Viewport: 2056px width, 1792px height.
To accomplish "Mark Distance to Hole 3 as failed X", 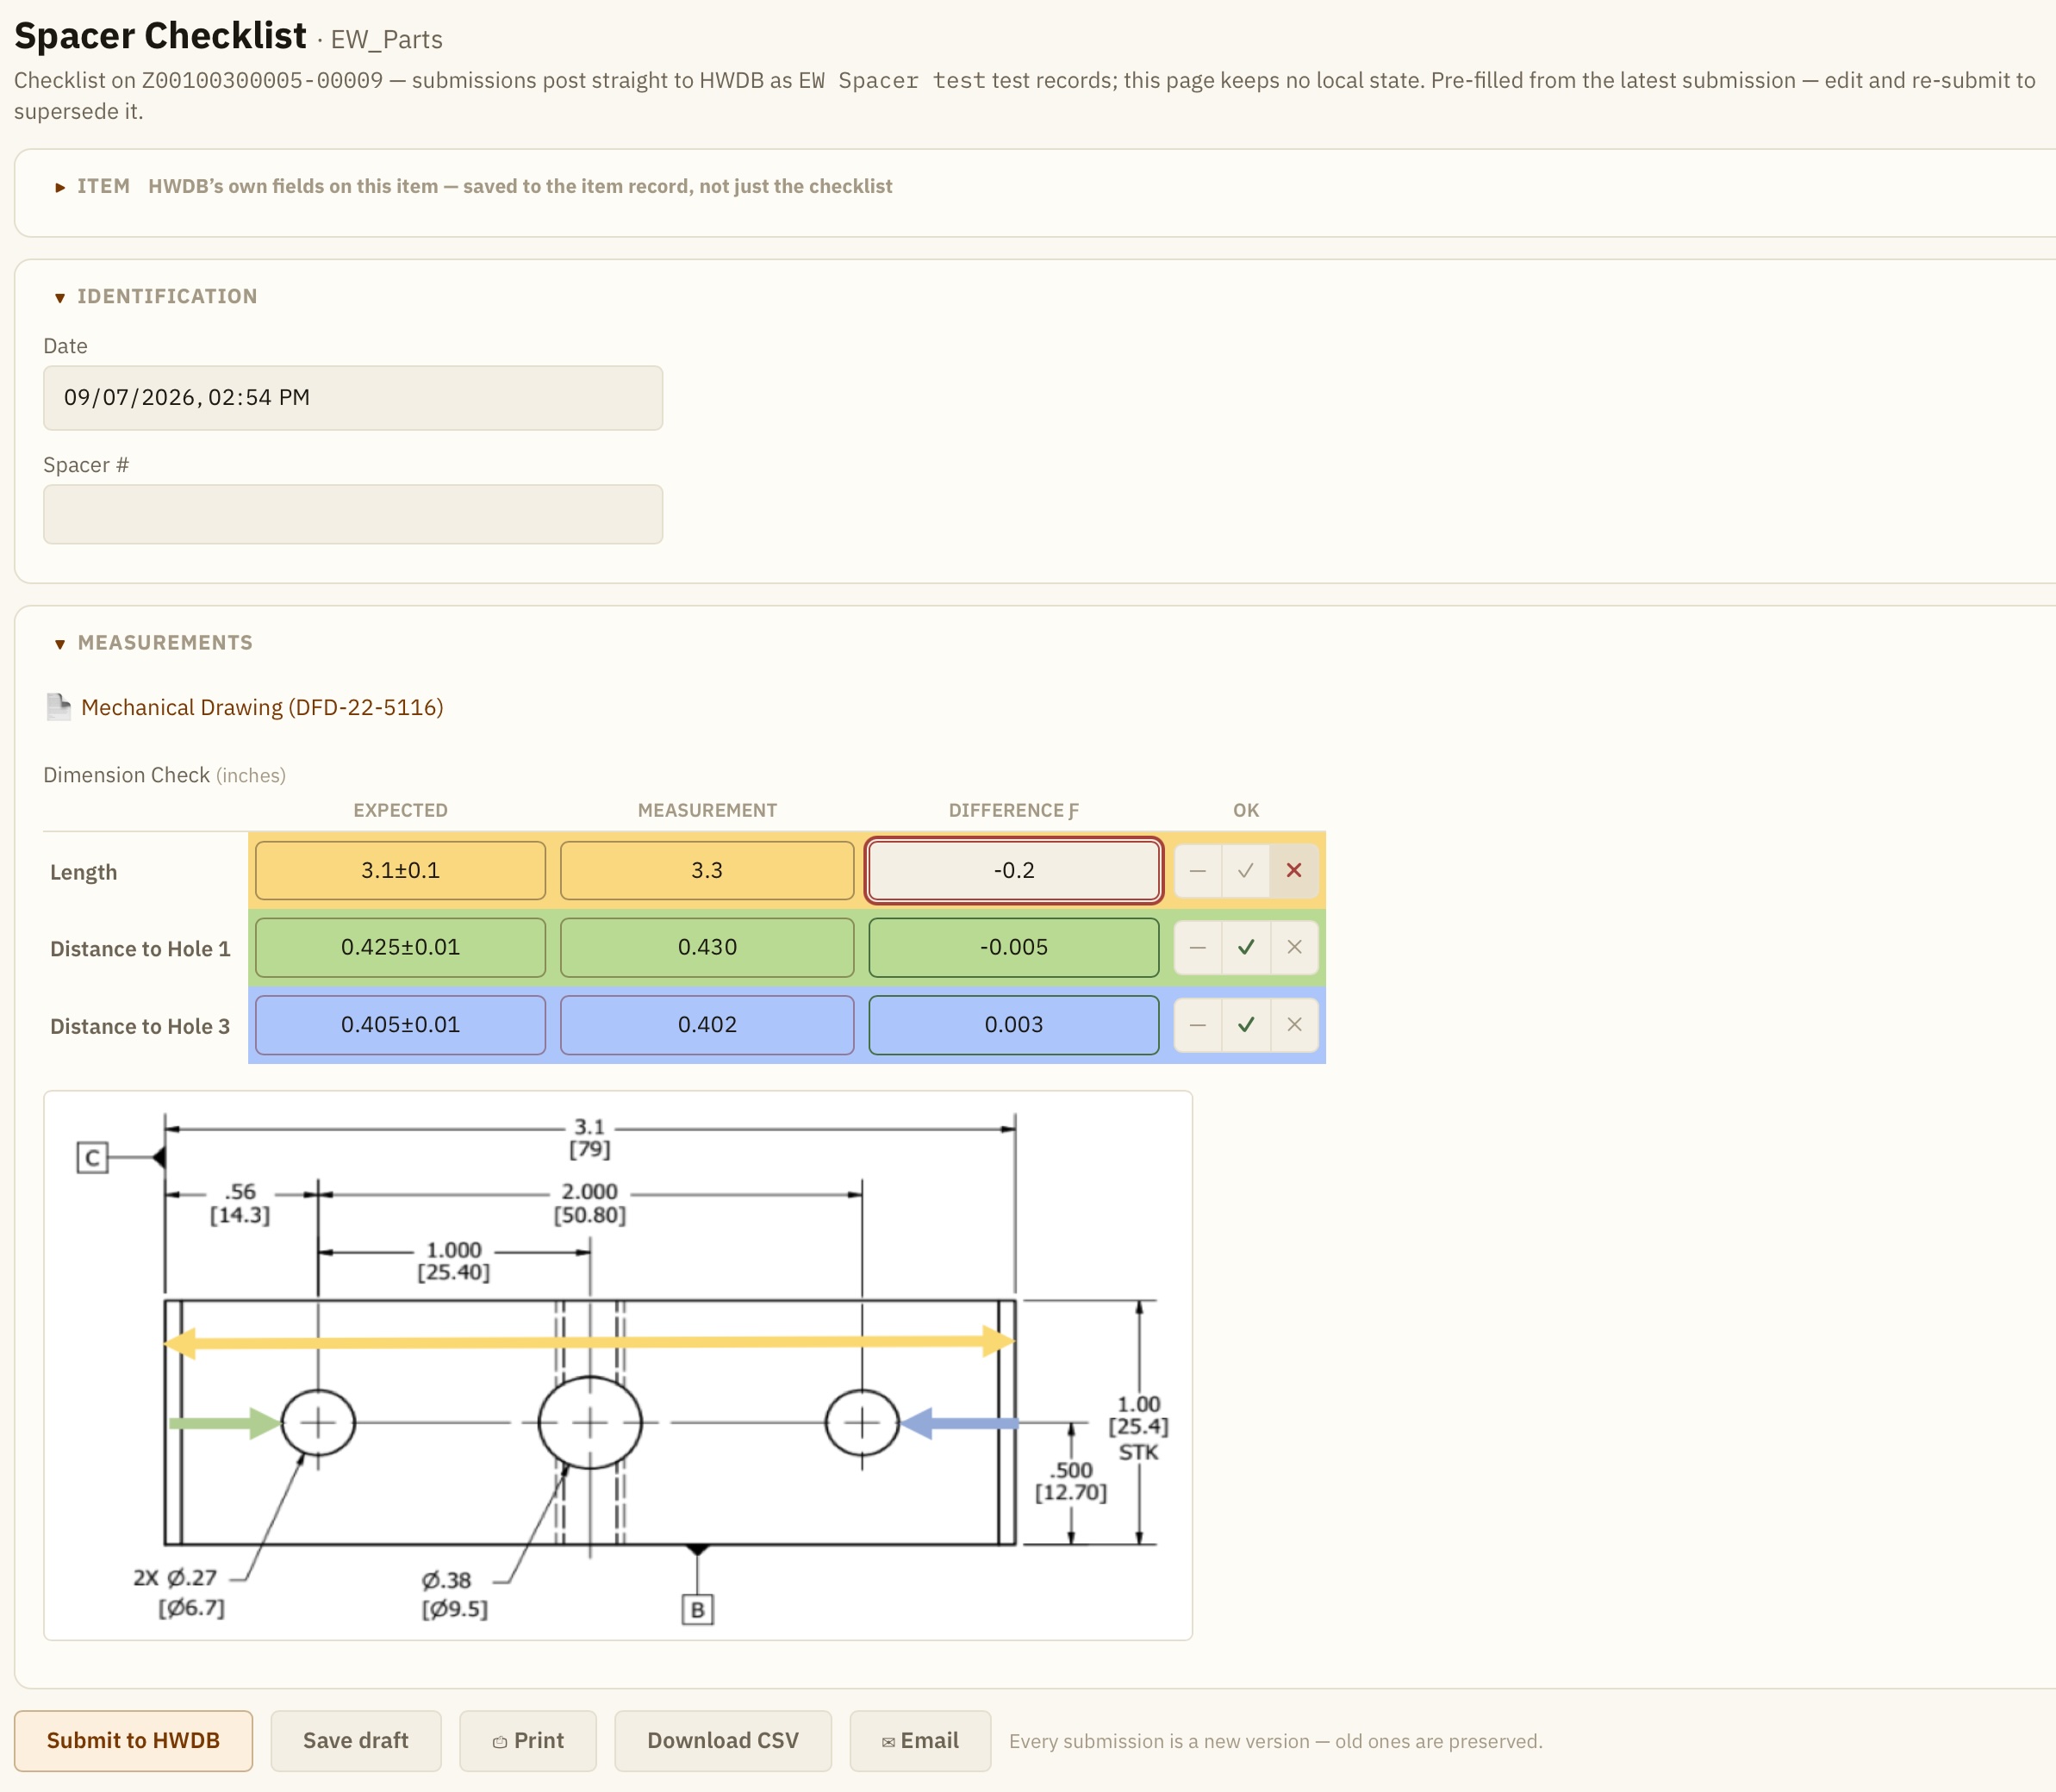I will click(x=1294, y=1025).
